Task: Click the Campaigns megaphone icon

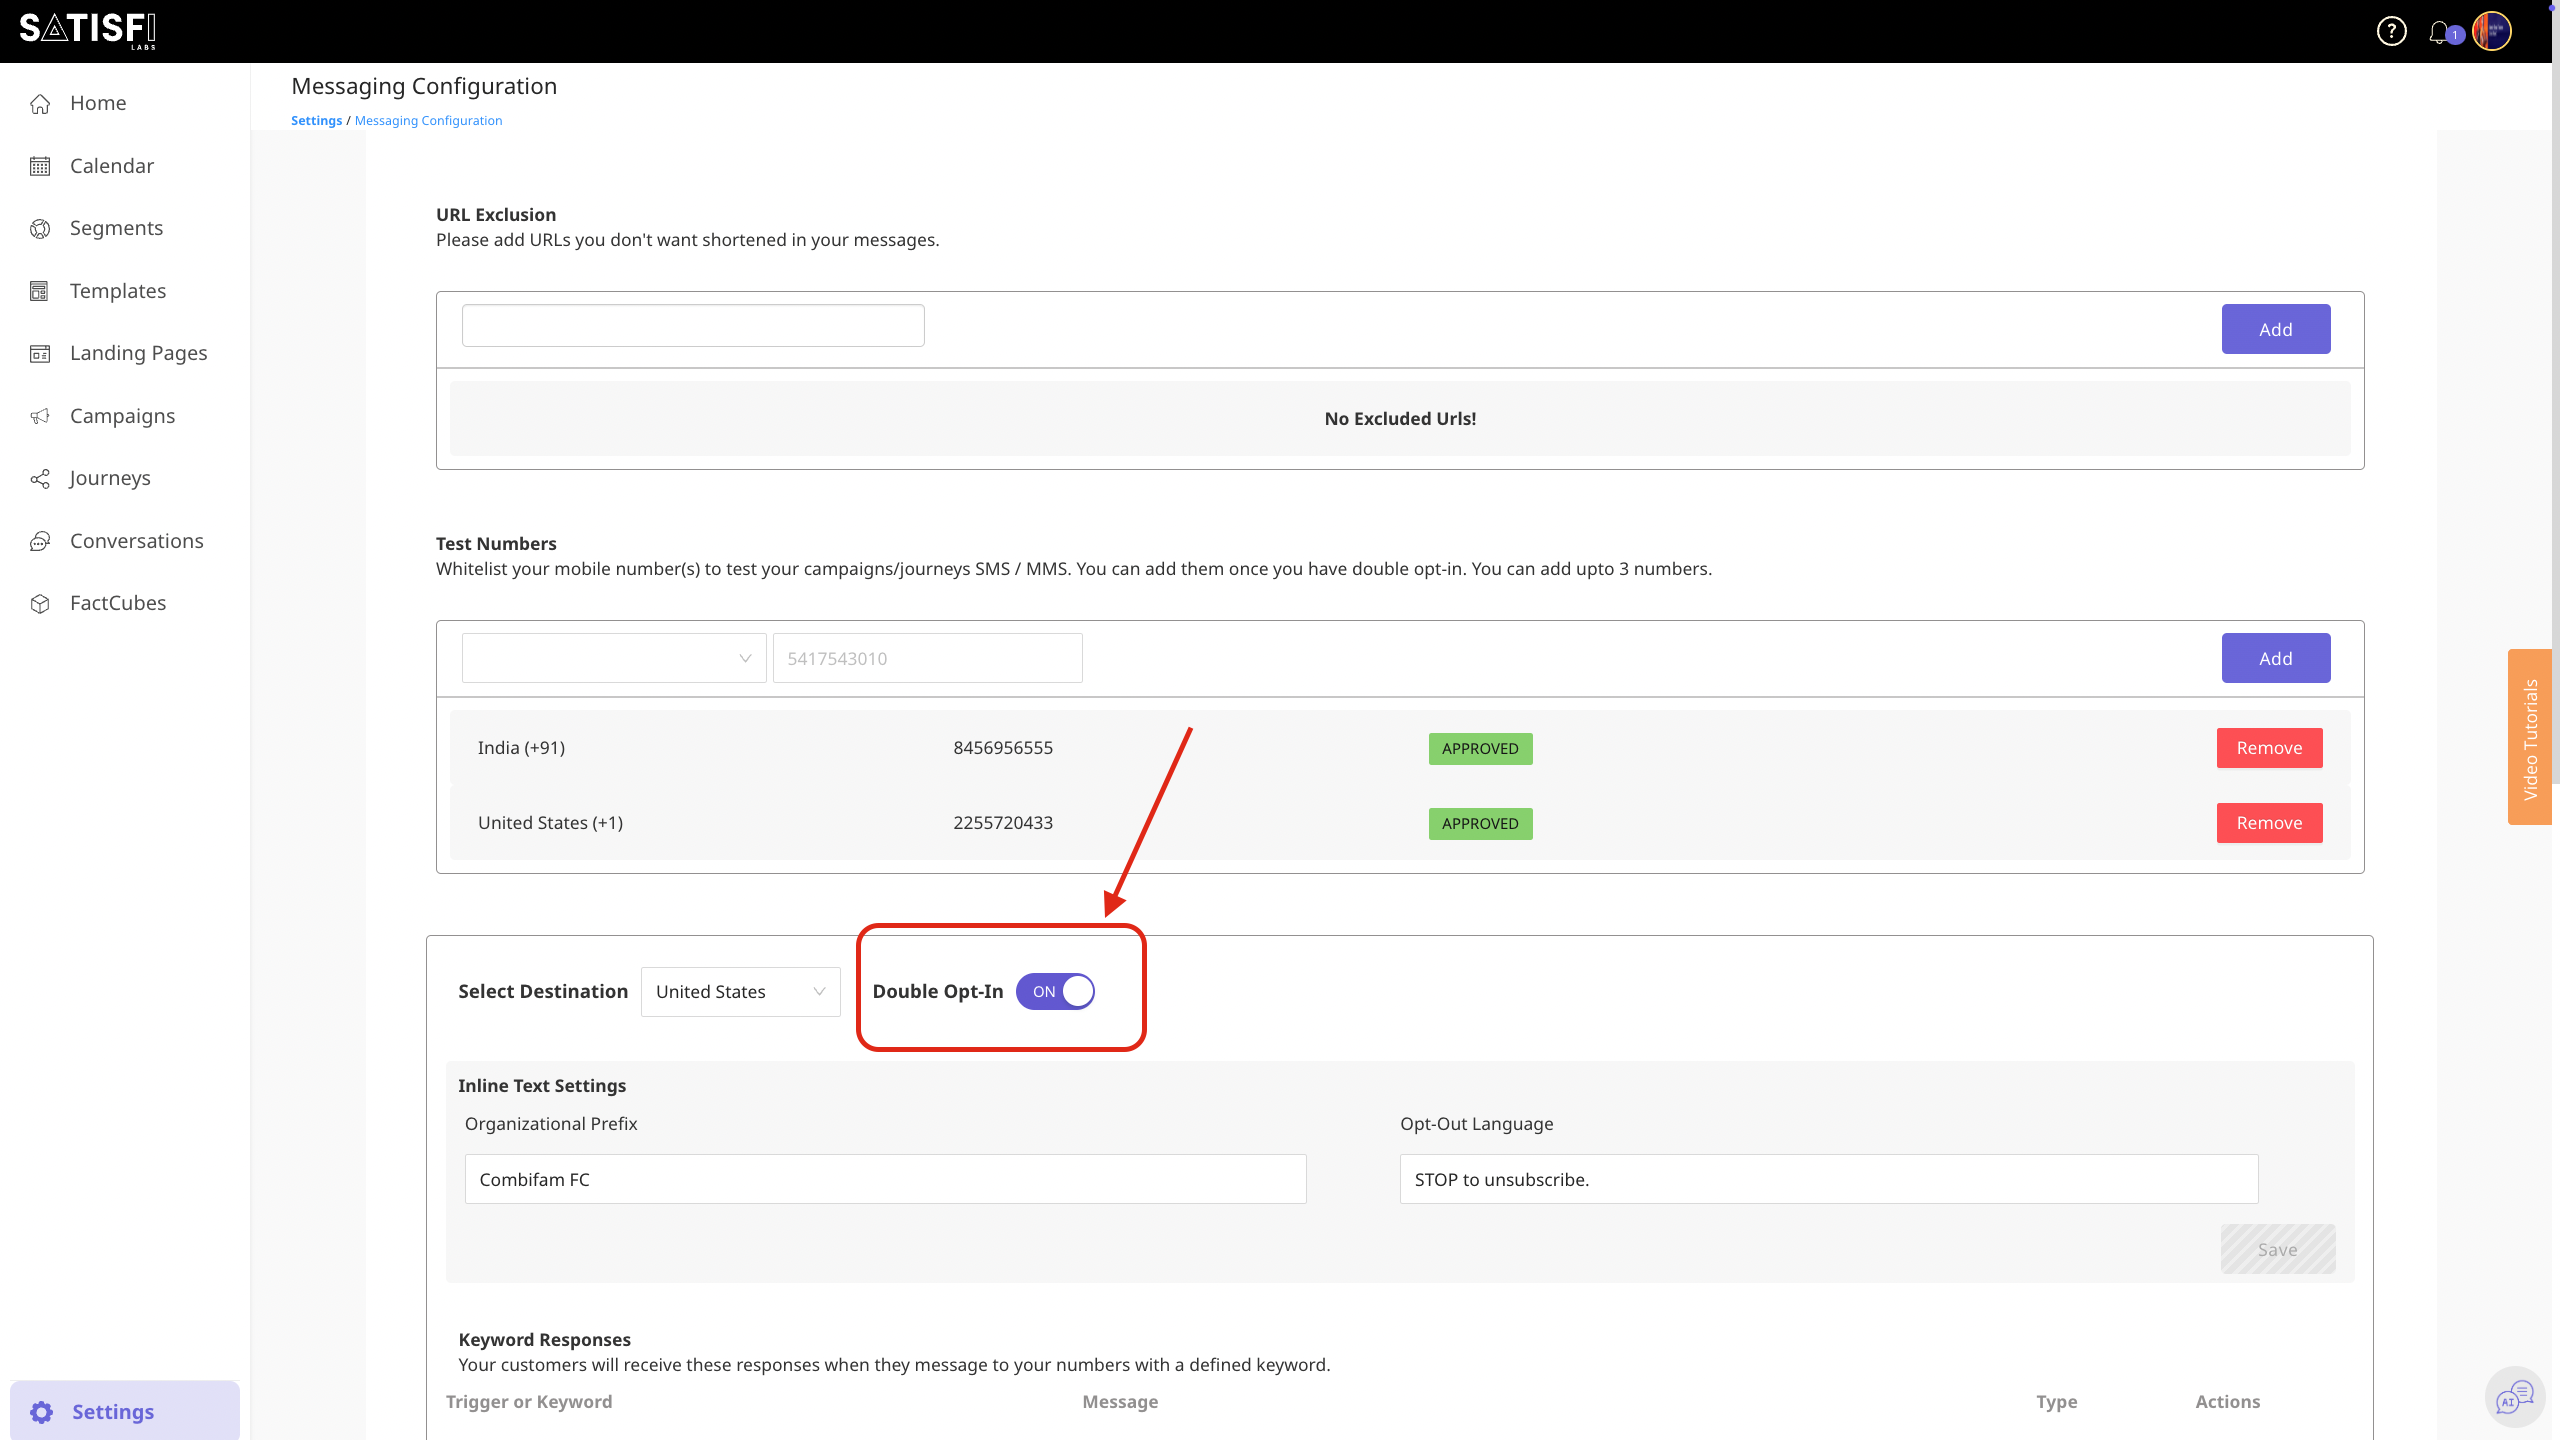Action: pos(40,416)
